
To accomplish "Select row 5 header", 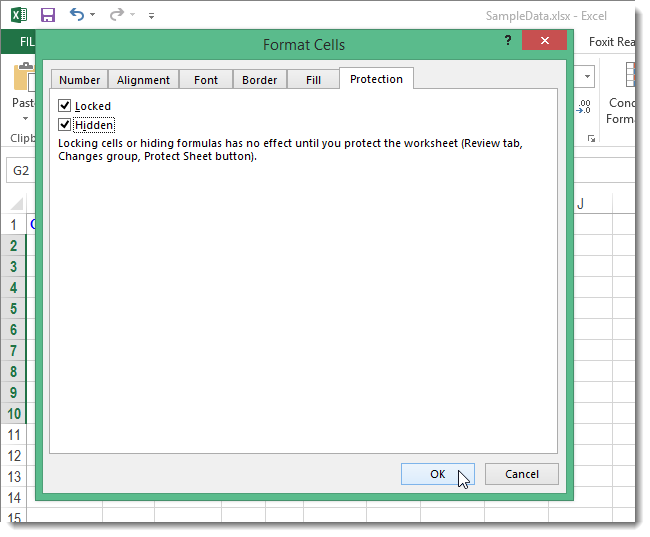I will (x=13, y=309).
